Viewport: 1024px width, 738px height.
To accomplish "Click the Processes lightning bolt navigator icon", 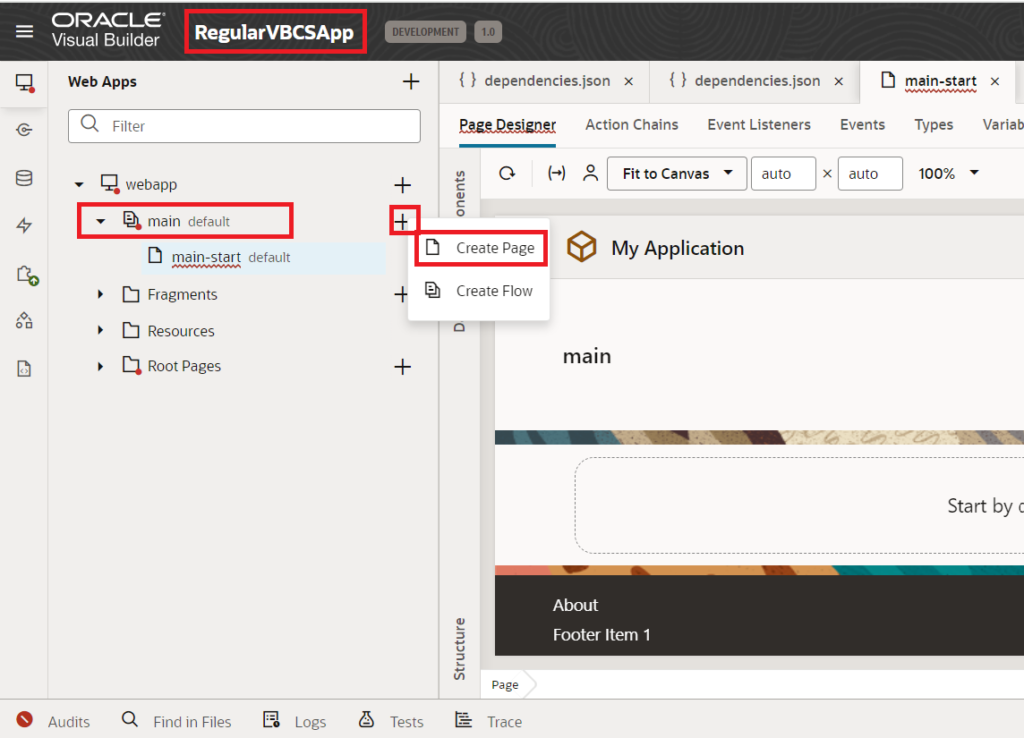I will pos(24,225).
